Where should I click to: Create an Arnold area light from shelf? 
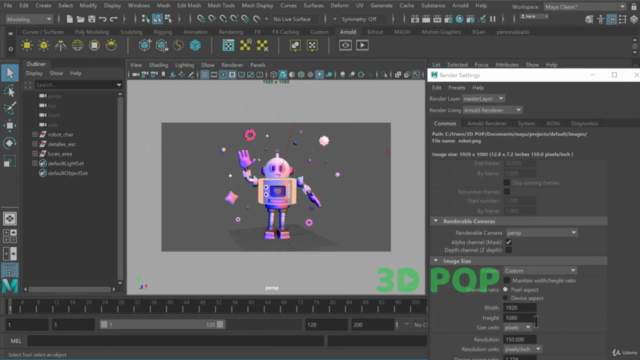click(x=27, y=45)
